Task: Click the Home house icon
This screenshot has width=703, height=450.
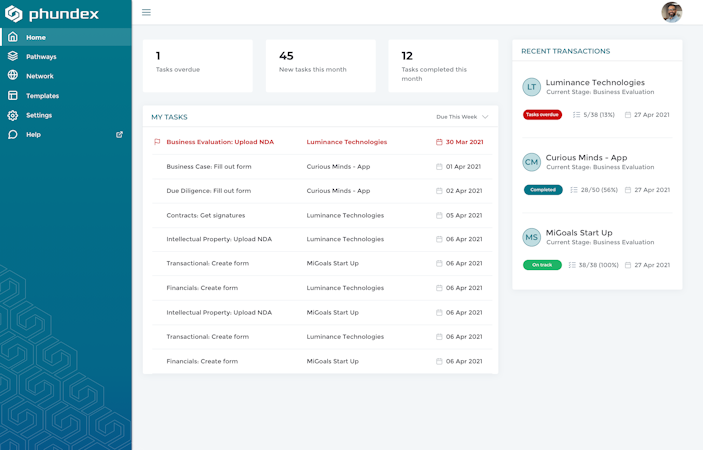Action: pyautogui.click(x=13, y=37)
